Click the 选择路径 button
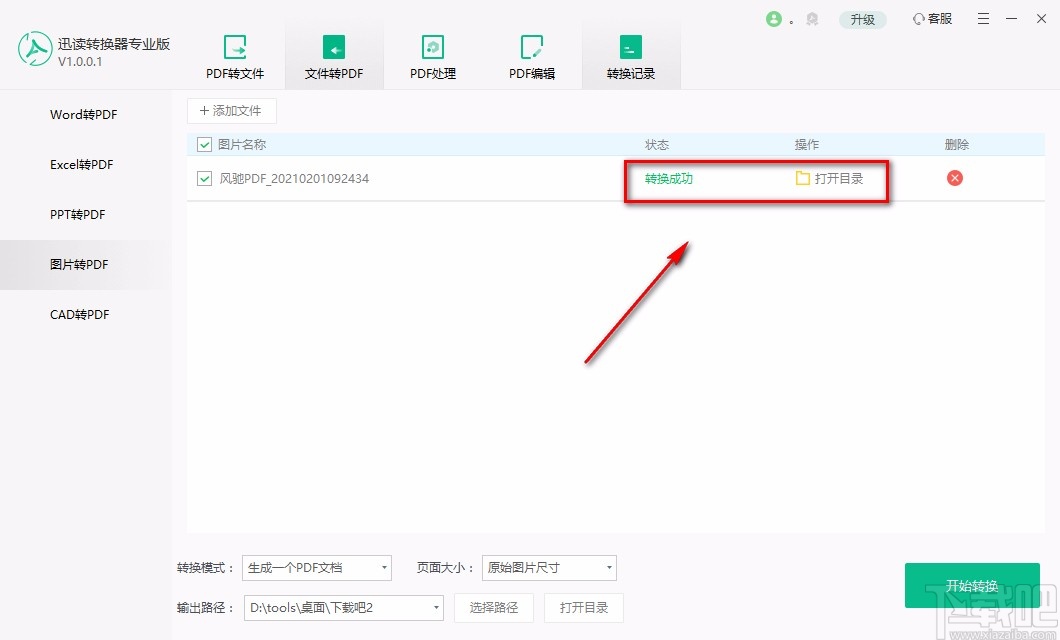This screenshot has height=640, width=1060. click(x=493, y=607)
